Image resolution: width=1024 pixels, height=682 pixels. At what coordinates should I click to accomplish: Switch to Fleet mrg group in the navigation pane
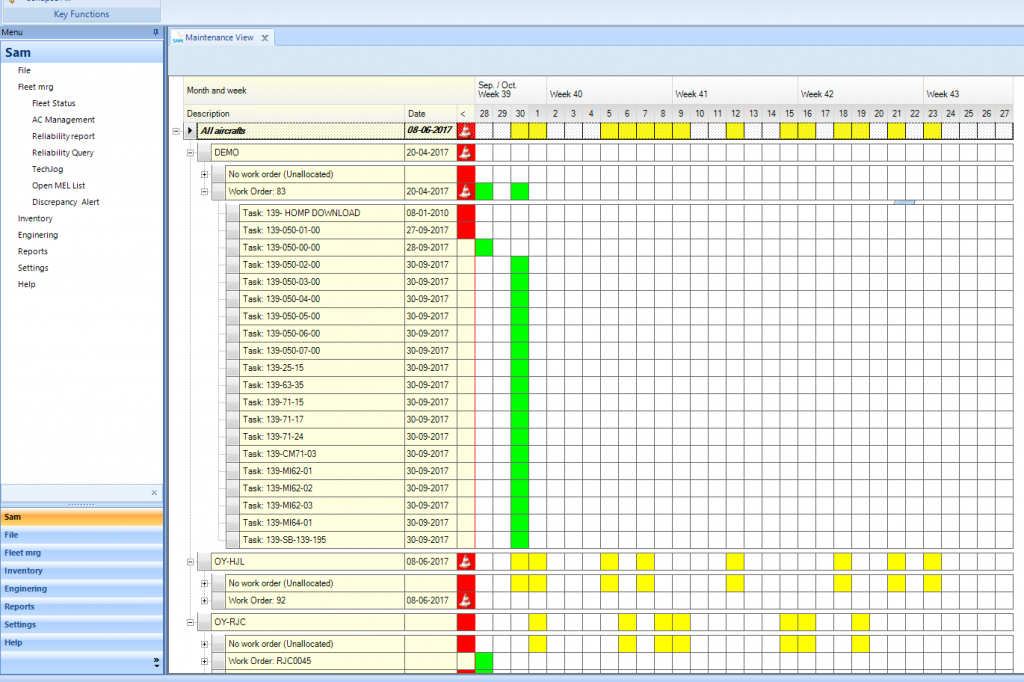pyautogui.click(x=82, y=553)
